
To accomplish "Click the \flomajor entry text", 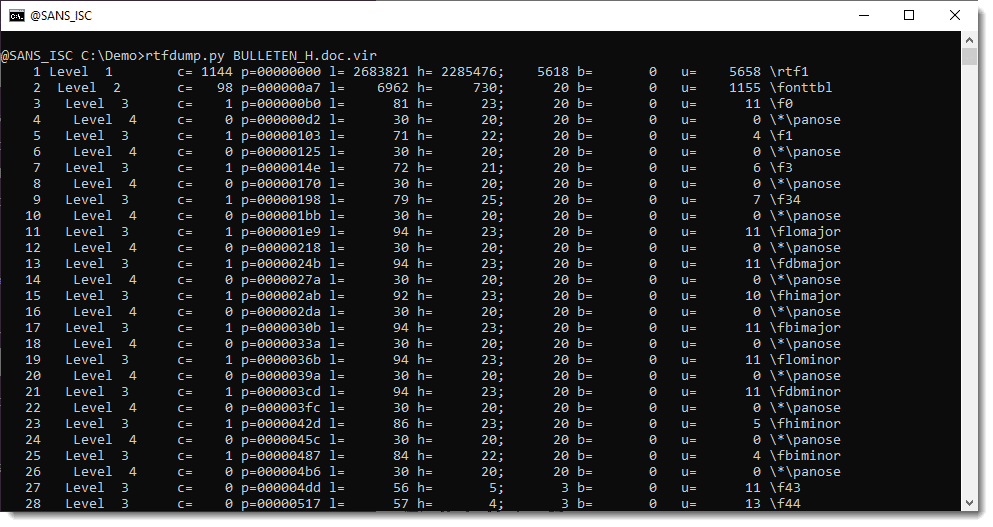I will tap(805, 232).
